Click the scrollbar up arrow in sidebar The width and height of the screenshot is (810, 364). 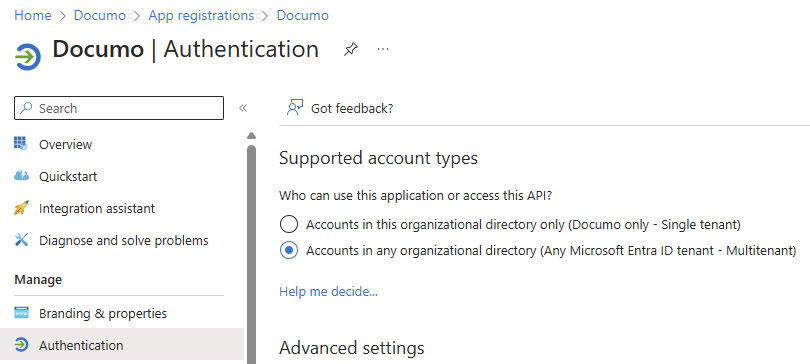pos(252,136)
